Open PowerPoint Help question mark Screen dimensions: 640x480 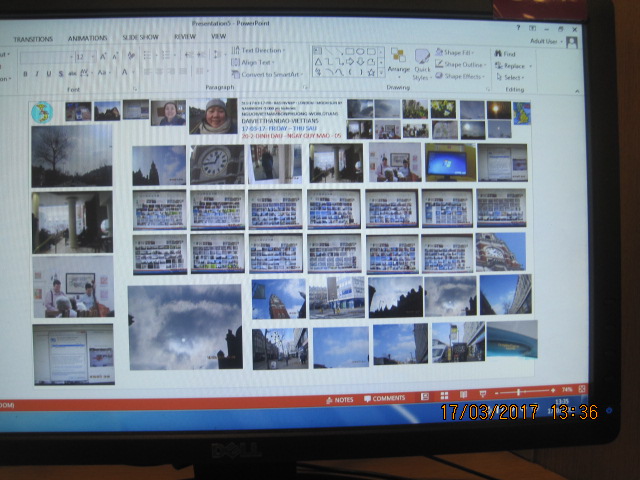(x=518, y=28)
